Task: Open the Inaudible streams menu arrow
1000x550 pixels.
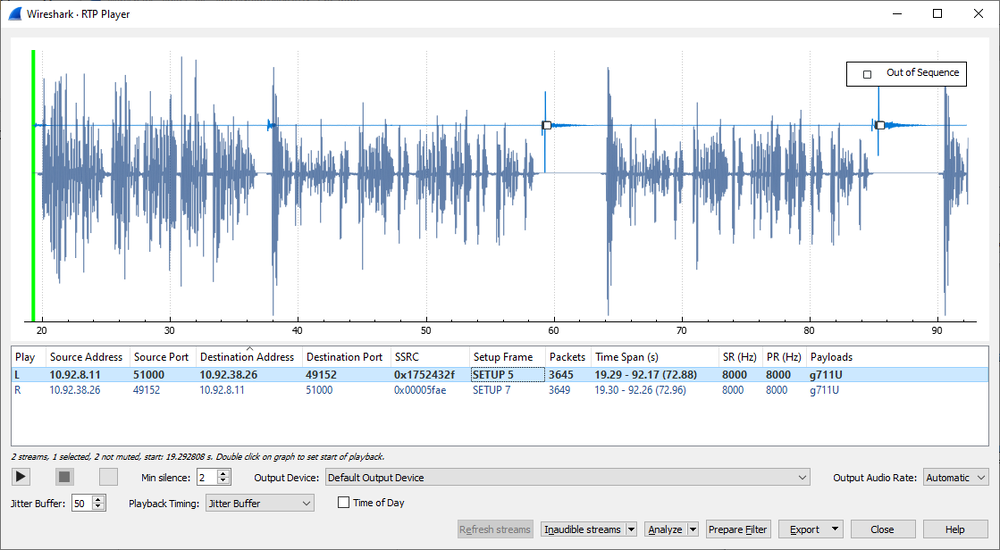Action: tap(630, 530)
